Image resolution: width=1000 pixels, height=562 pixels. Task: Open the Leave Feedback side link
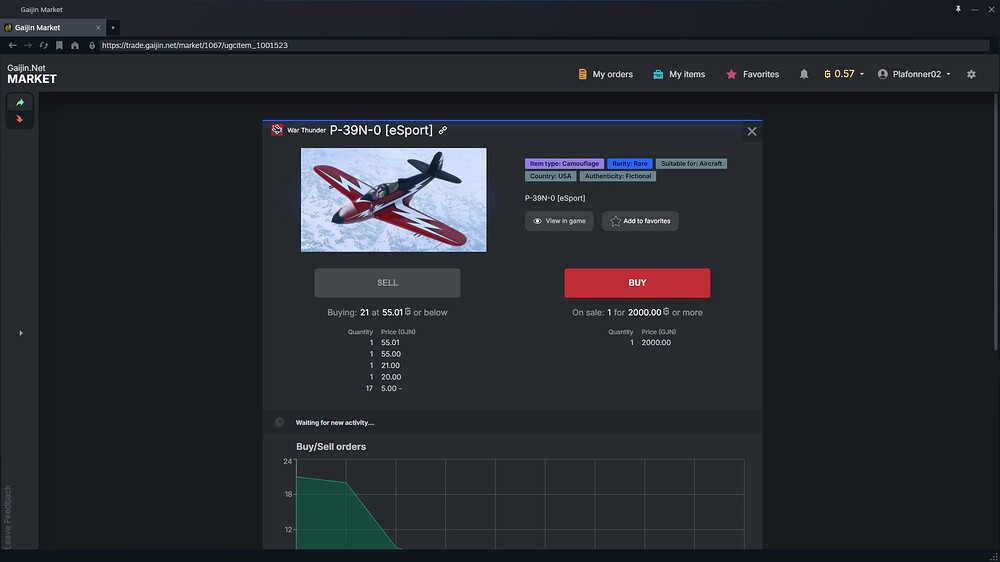click(8, 516)
